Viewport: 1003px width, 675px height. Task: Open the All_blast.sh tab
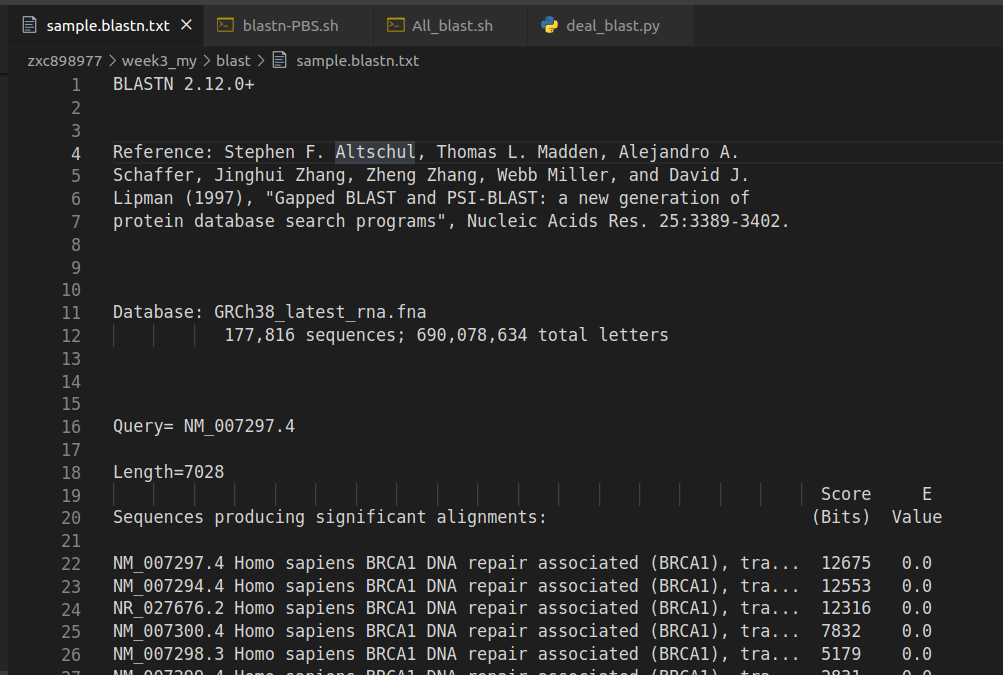[452, 26]
